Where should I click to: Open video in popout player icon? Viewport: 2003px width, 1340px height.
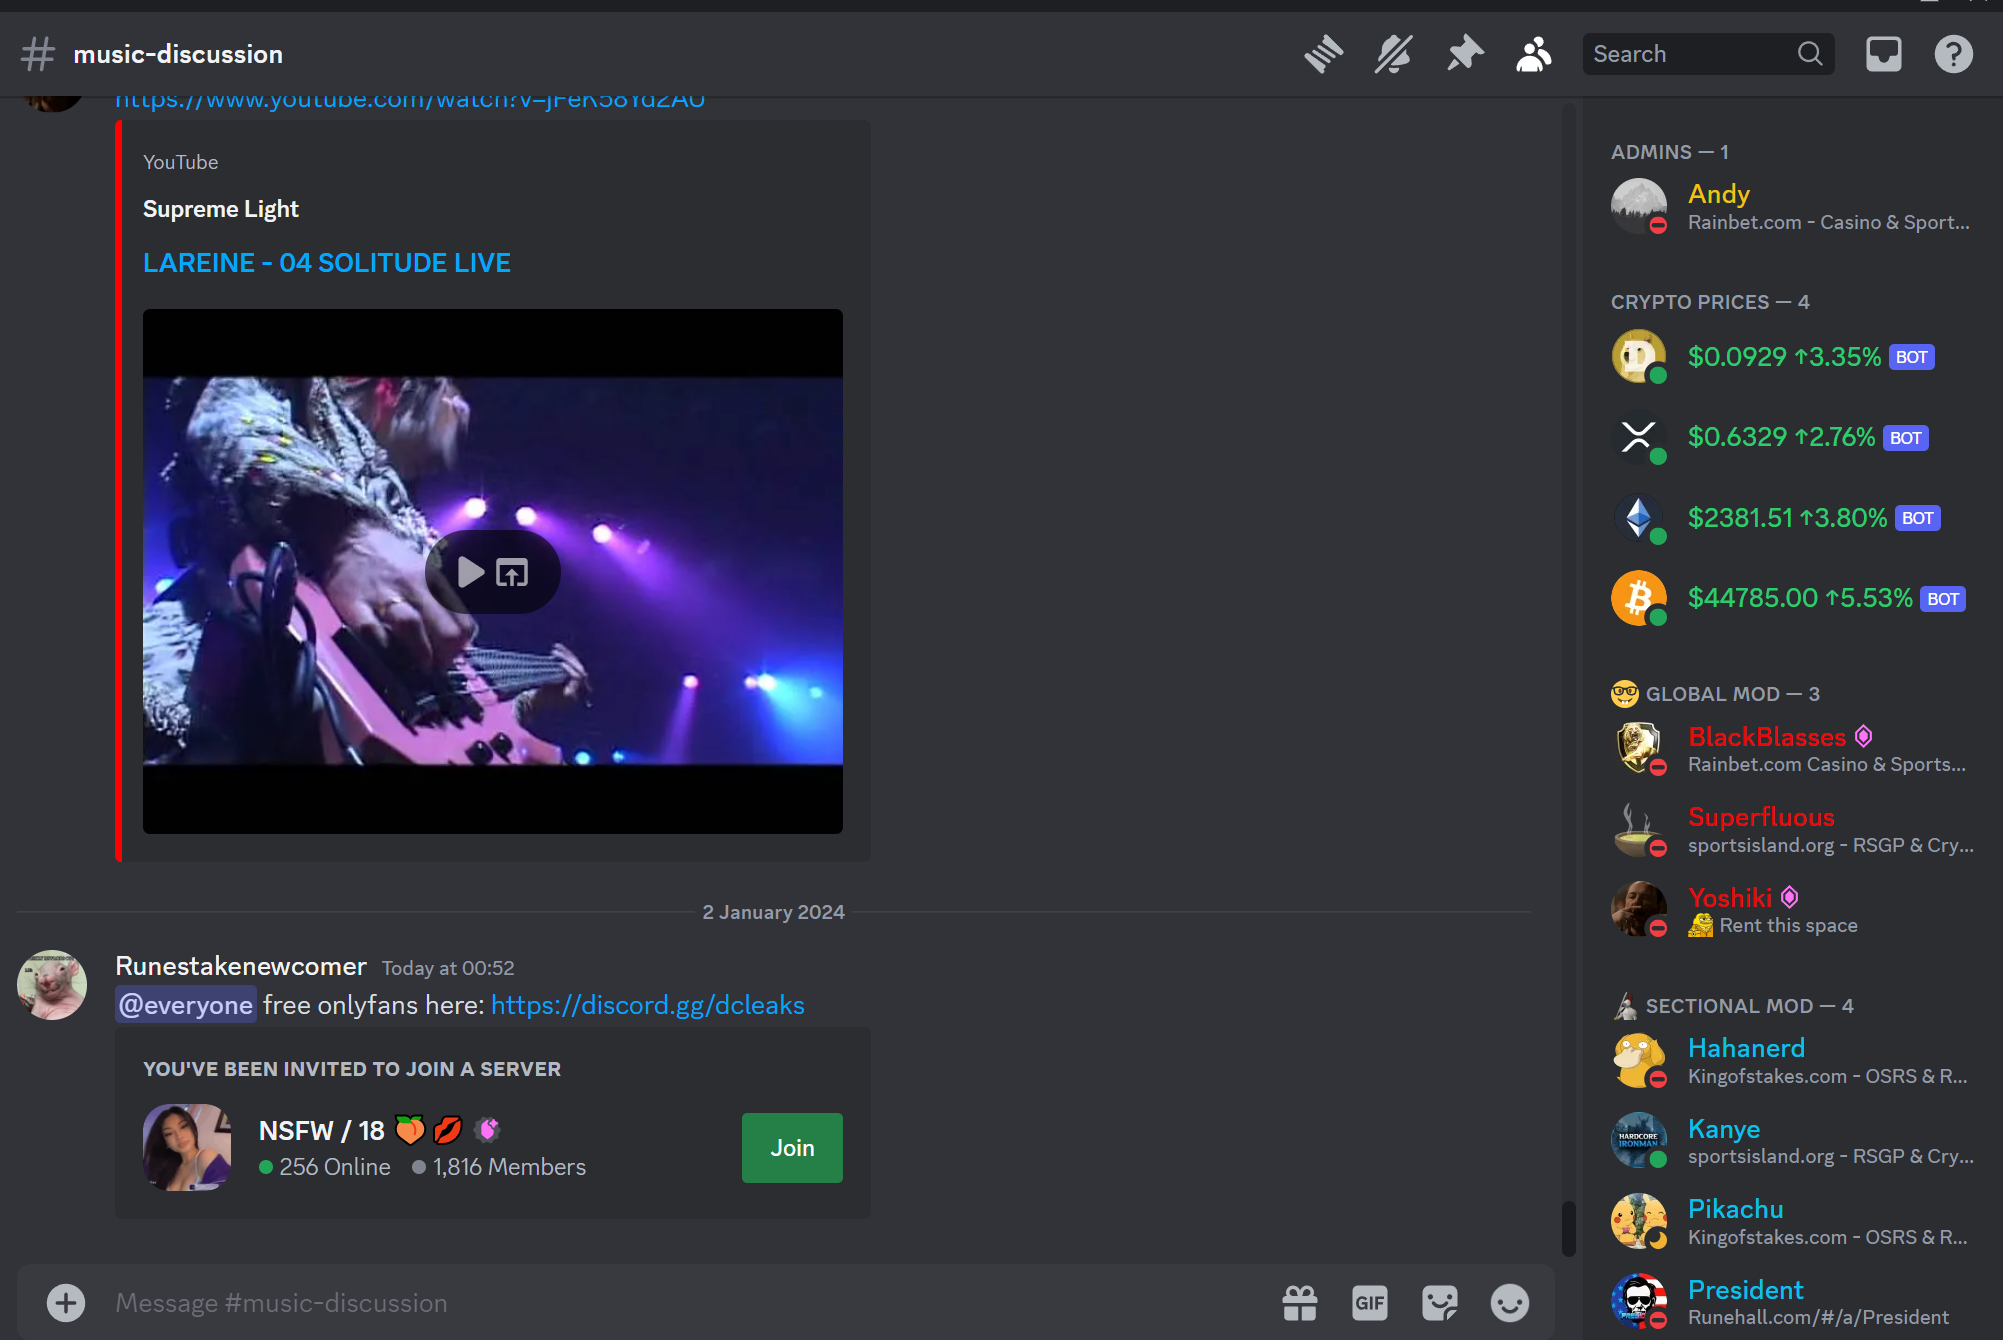(512, 572)
